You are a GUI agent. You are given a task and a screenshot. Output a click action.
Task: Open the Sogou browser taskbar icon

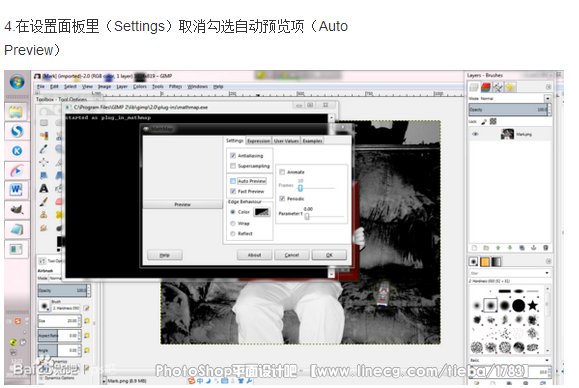point(17,131)
